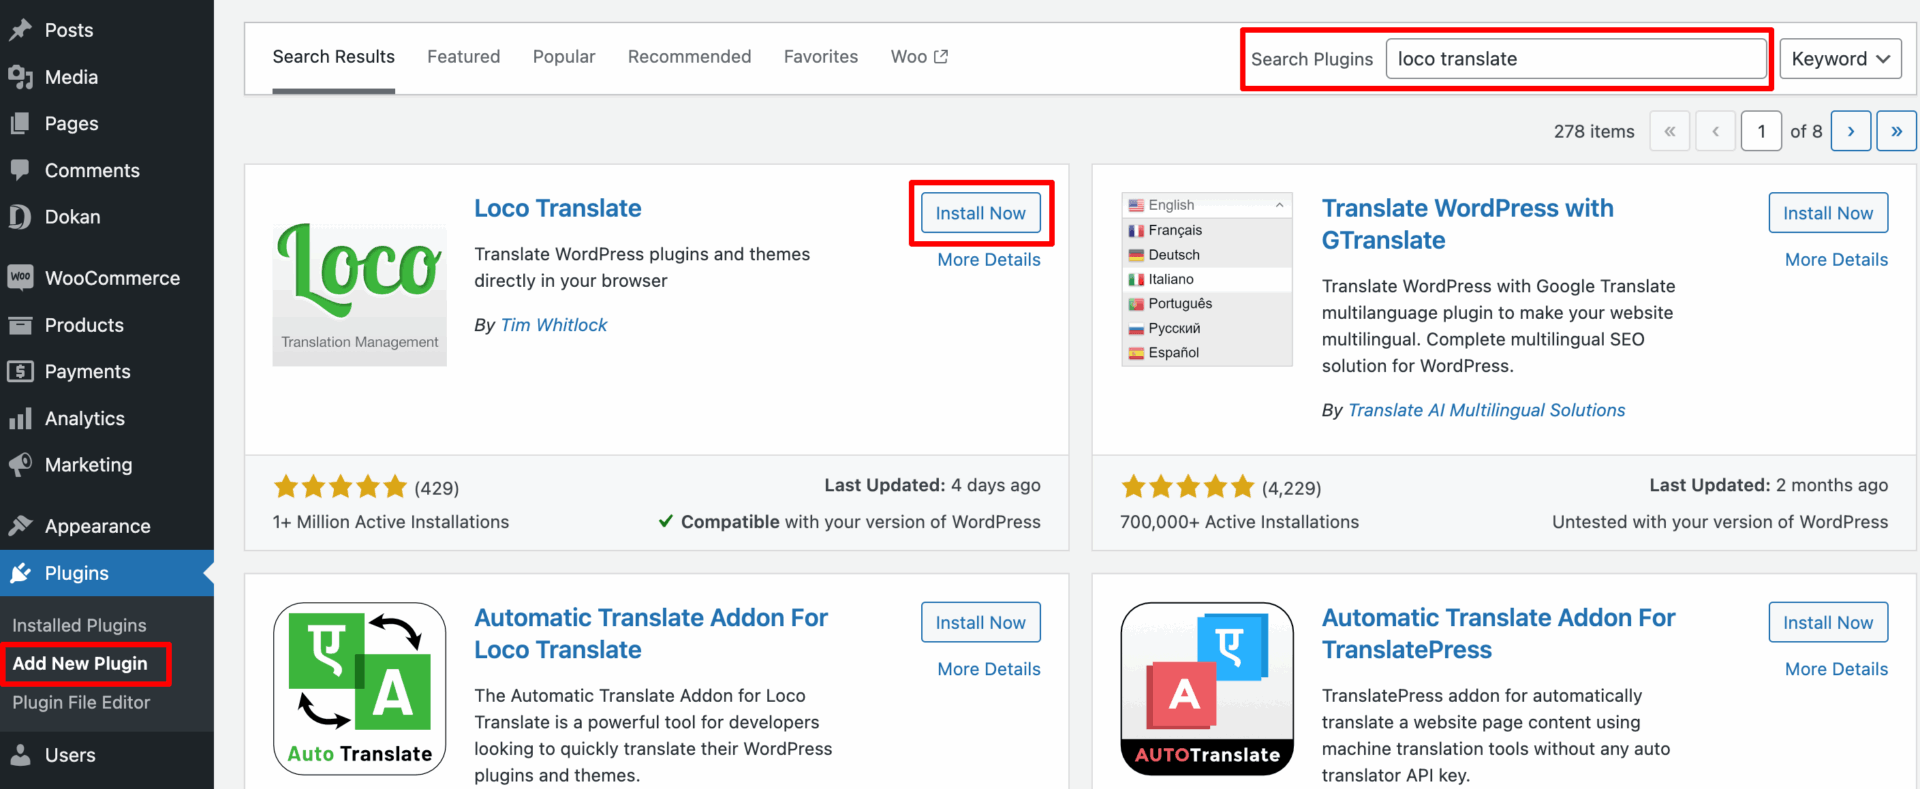Open author Tim Whitlock link

pos(554,325)
